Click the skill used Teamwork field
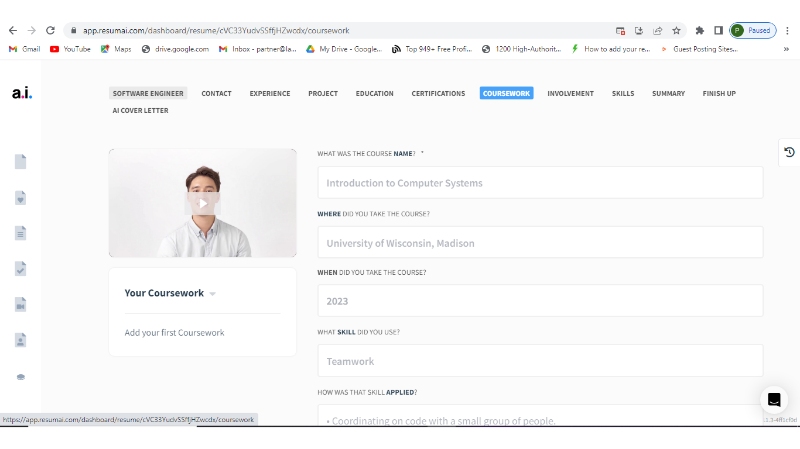Viewport: 800px width, 449px height. [x=540, y=361]
